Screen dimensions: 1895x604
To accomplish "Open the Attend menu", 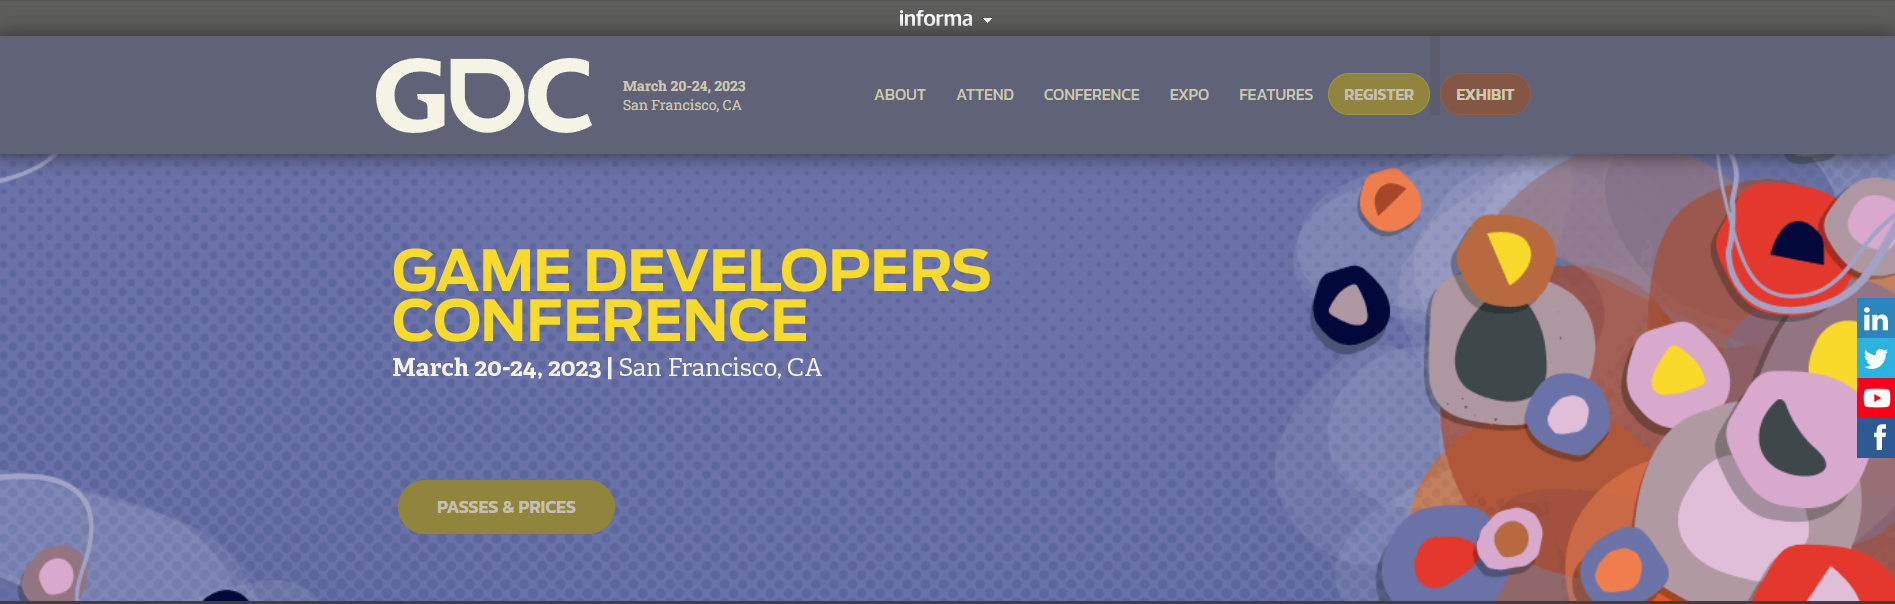I will (x=985, y=95).
